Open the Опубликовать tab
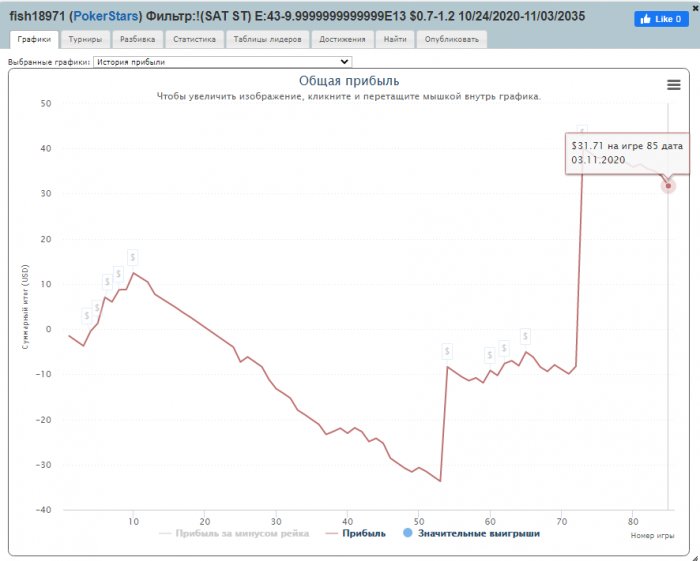700x561 pixels. tap(452, 39)
